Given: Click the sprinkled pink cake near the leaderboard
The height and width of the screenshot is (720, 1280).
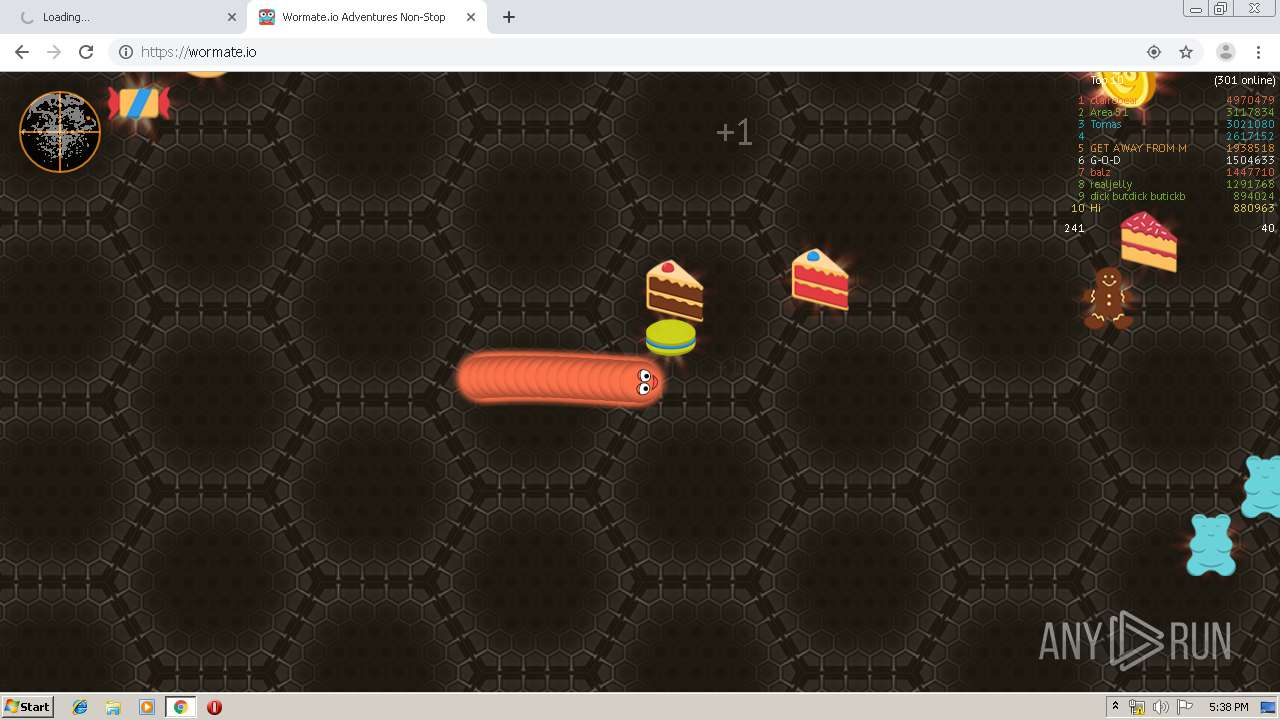Looking at the screenshot, I should (x=1148, y=242).
